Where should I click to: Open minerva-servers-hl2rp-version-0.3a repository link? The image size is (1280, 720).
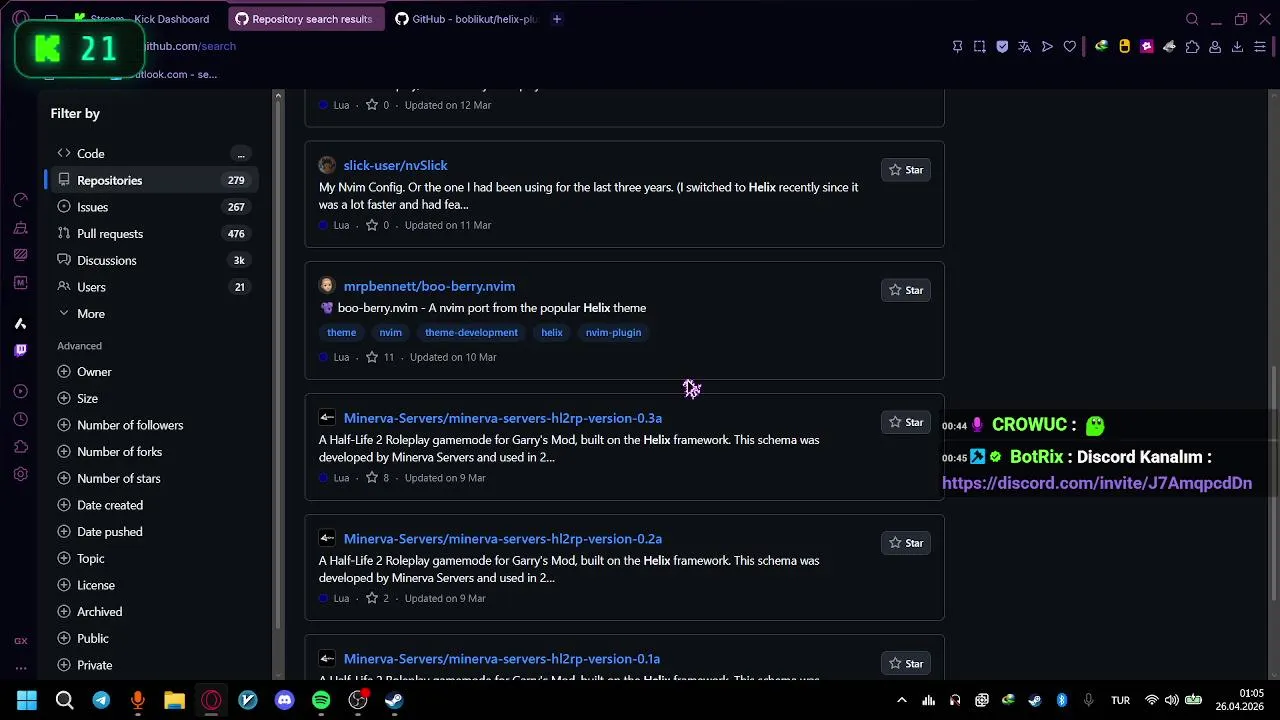[503, 418]
